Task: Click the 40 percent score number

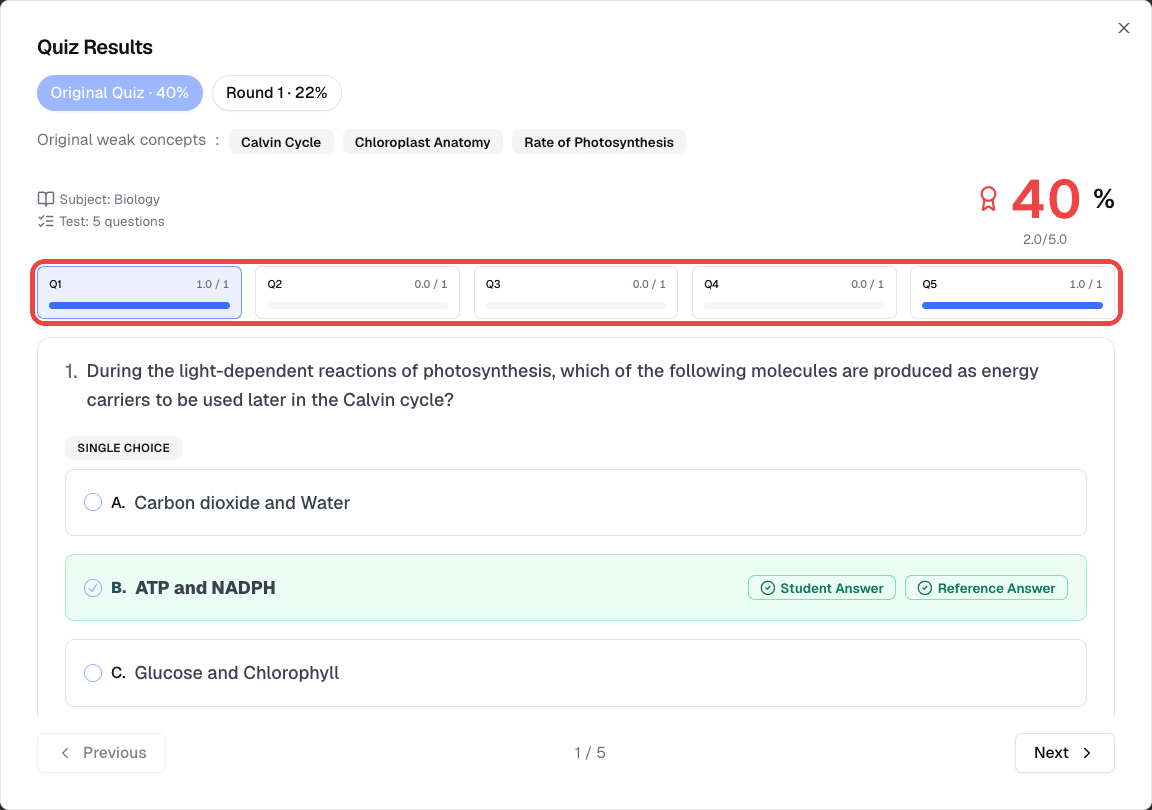Action: (x=1046, y=199)
